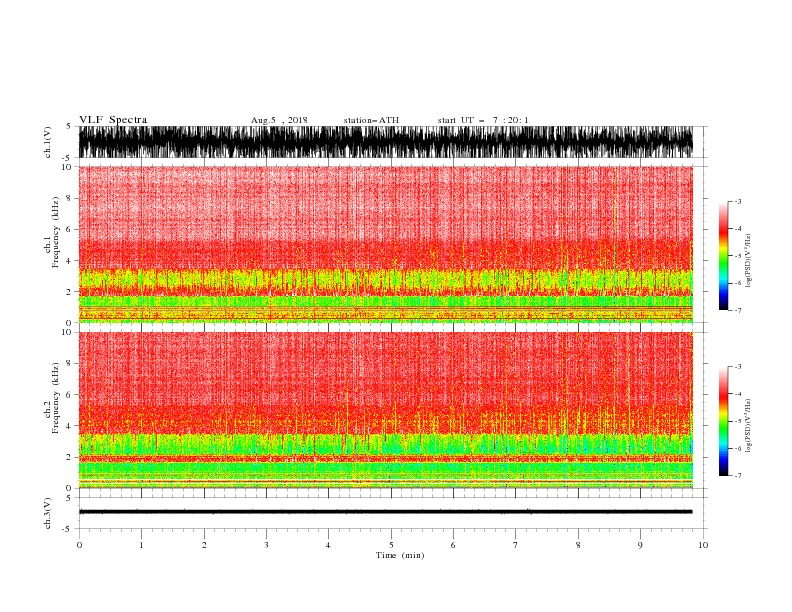Click the ch.1 spectrogram 2 kHz tick label
The width and height of the screenshot is (792, 612).
pyautogui.click(x=69, y=292)
